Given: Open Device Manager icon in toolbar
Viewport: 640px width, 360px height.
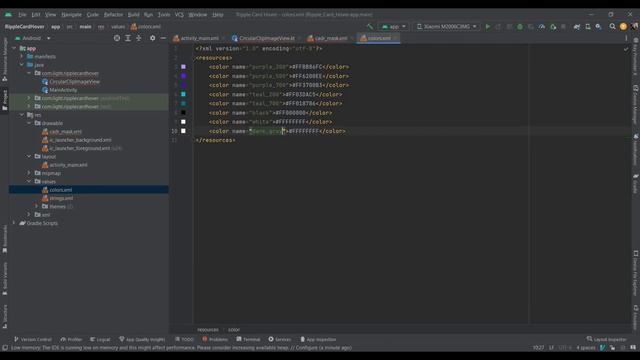Looking at the screenshot, I should 588,27.
